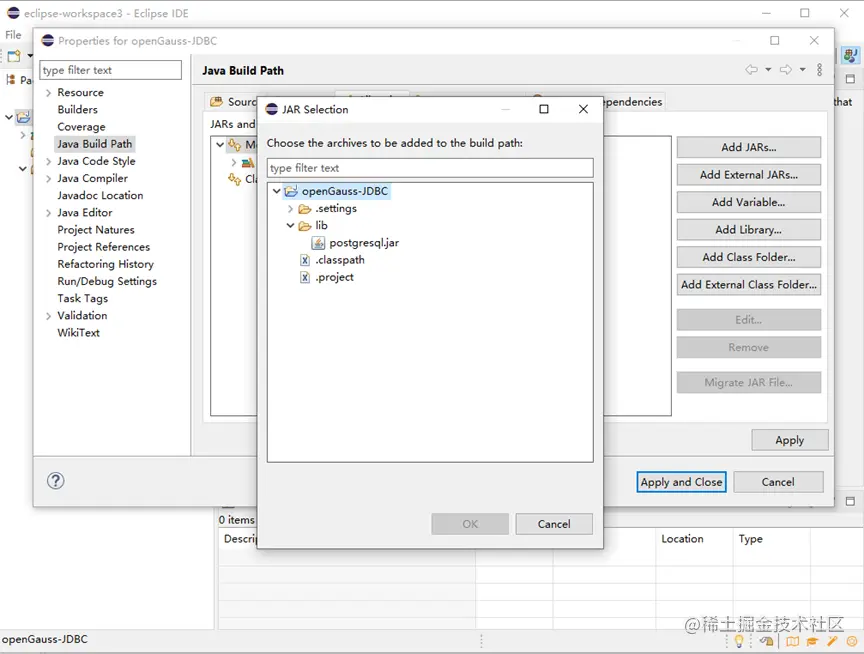Click the lib folder icon
Viewport: 864px width, 654px height.
click(x=305, y=226)
